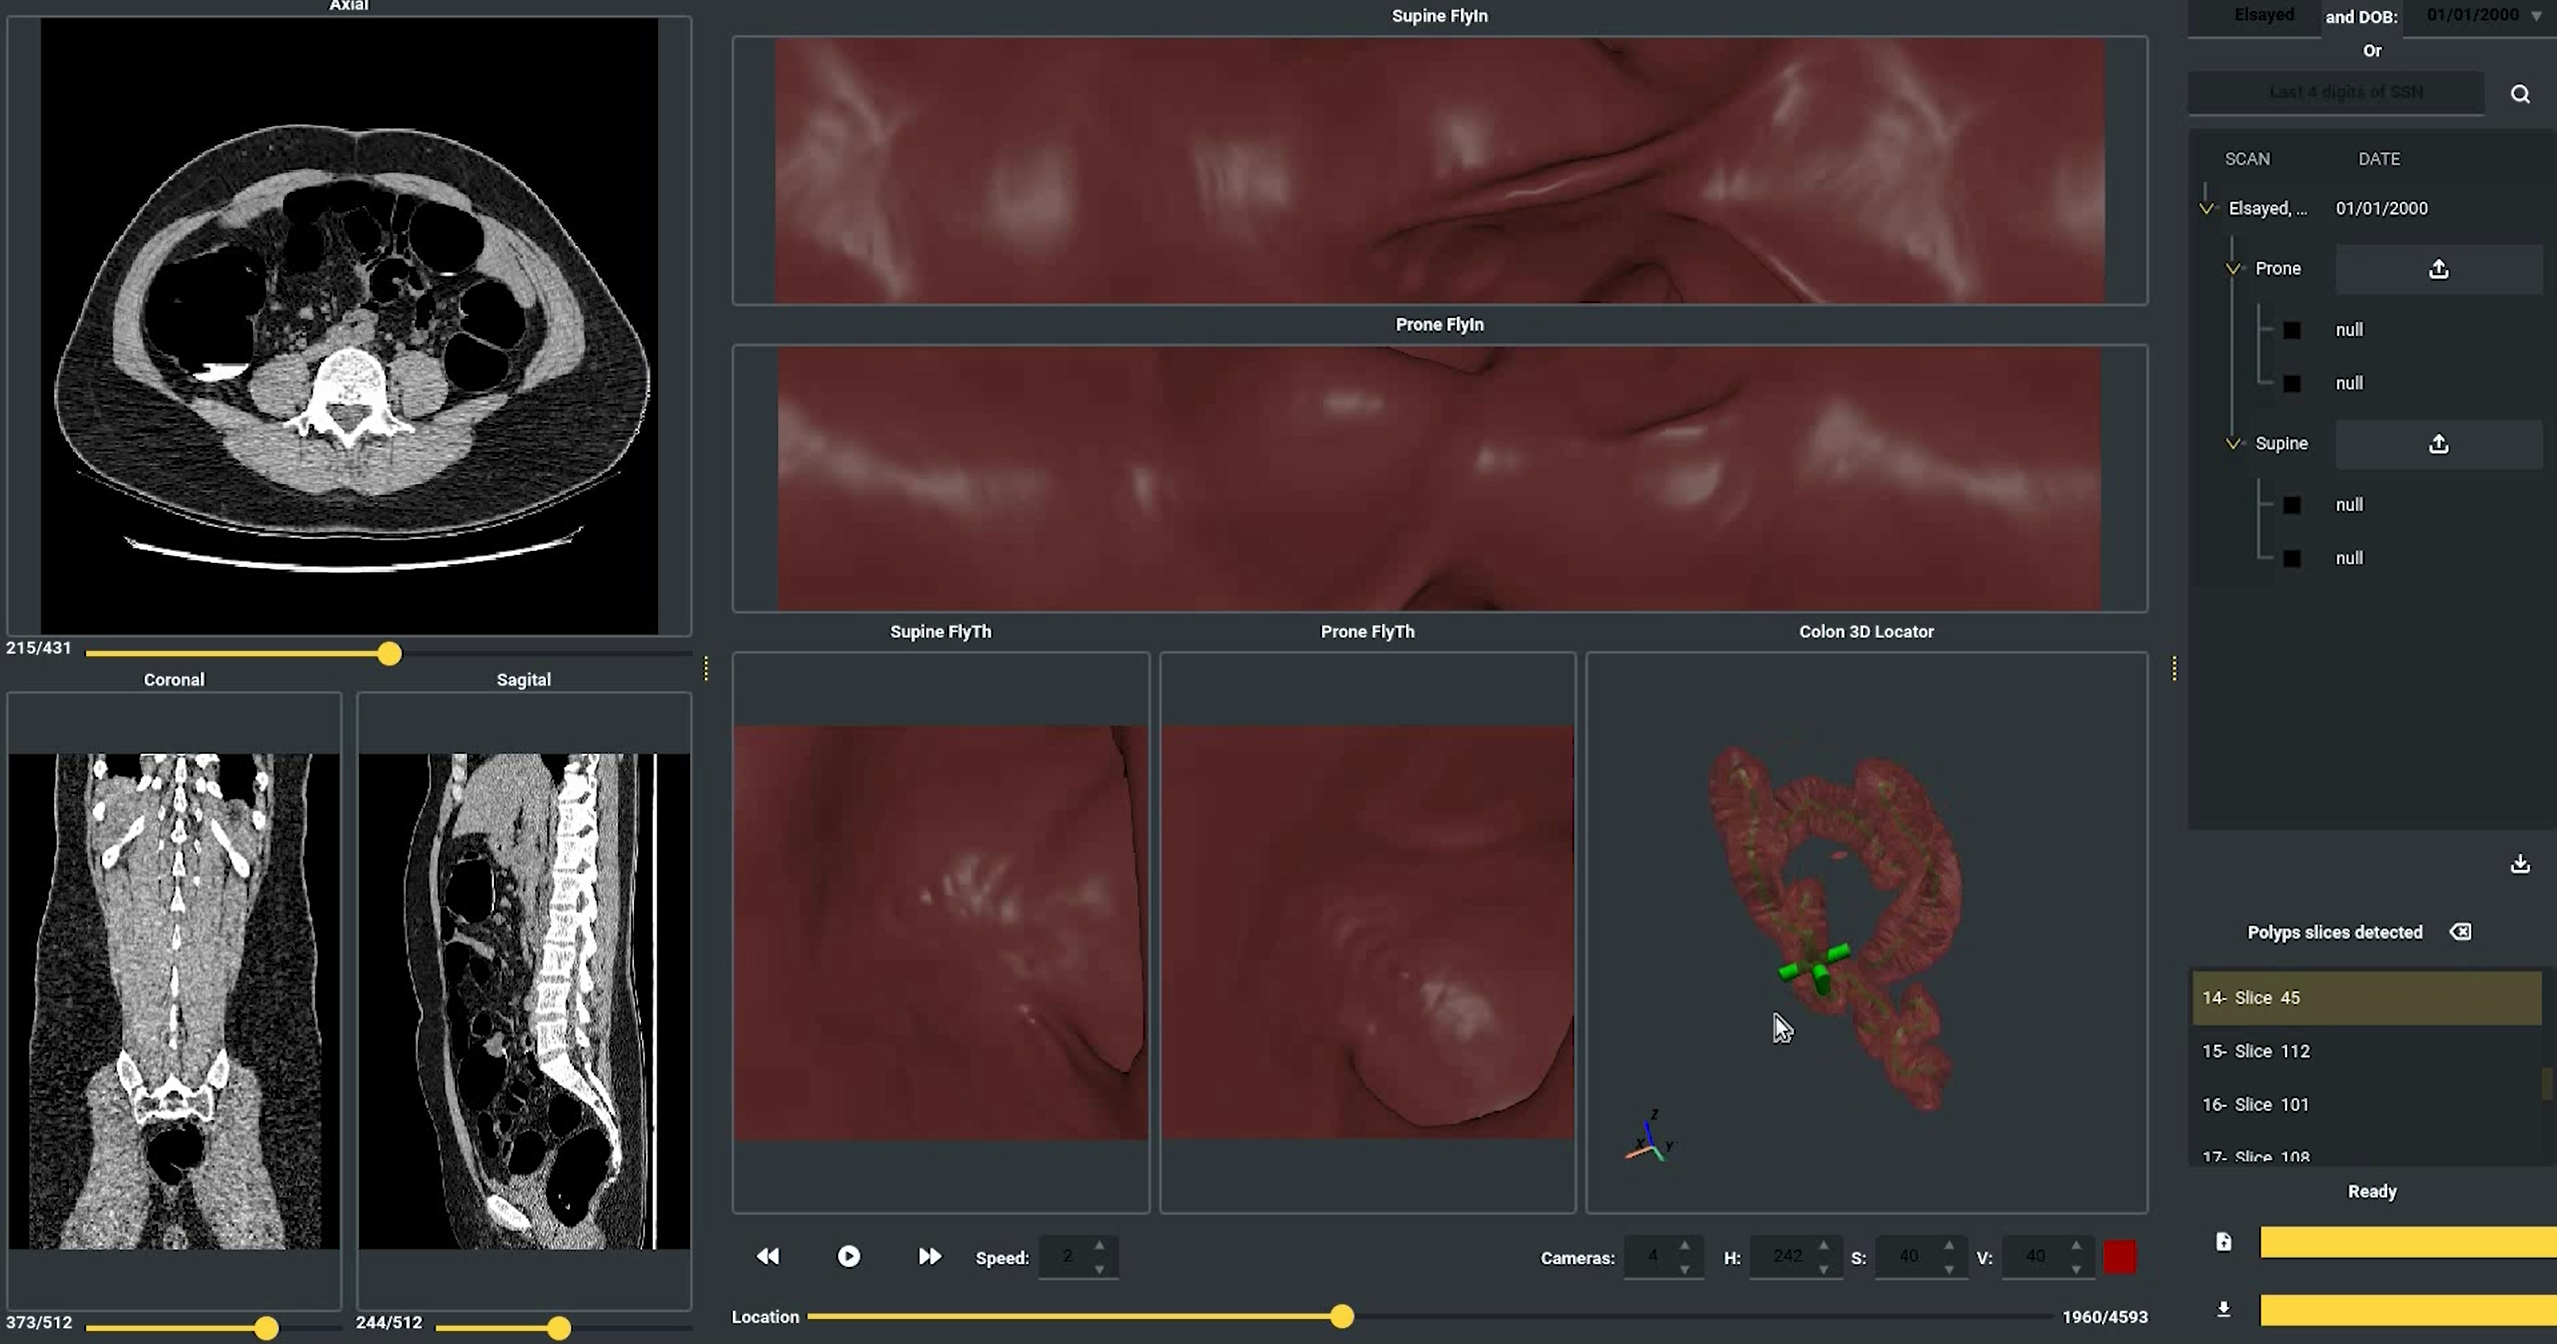Click the download icon at the bottom right

point(2224,1309)
